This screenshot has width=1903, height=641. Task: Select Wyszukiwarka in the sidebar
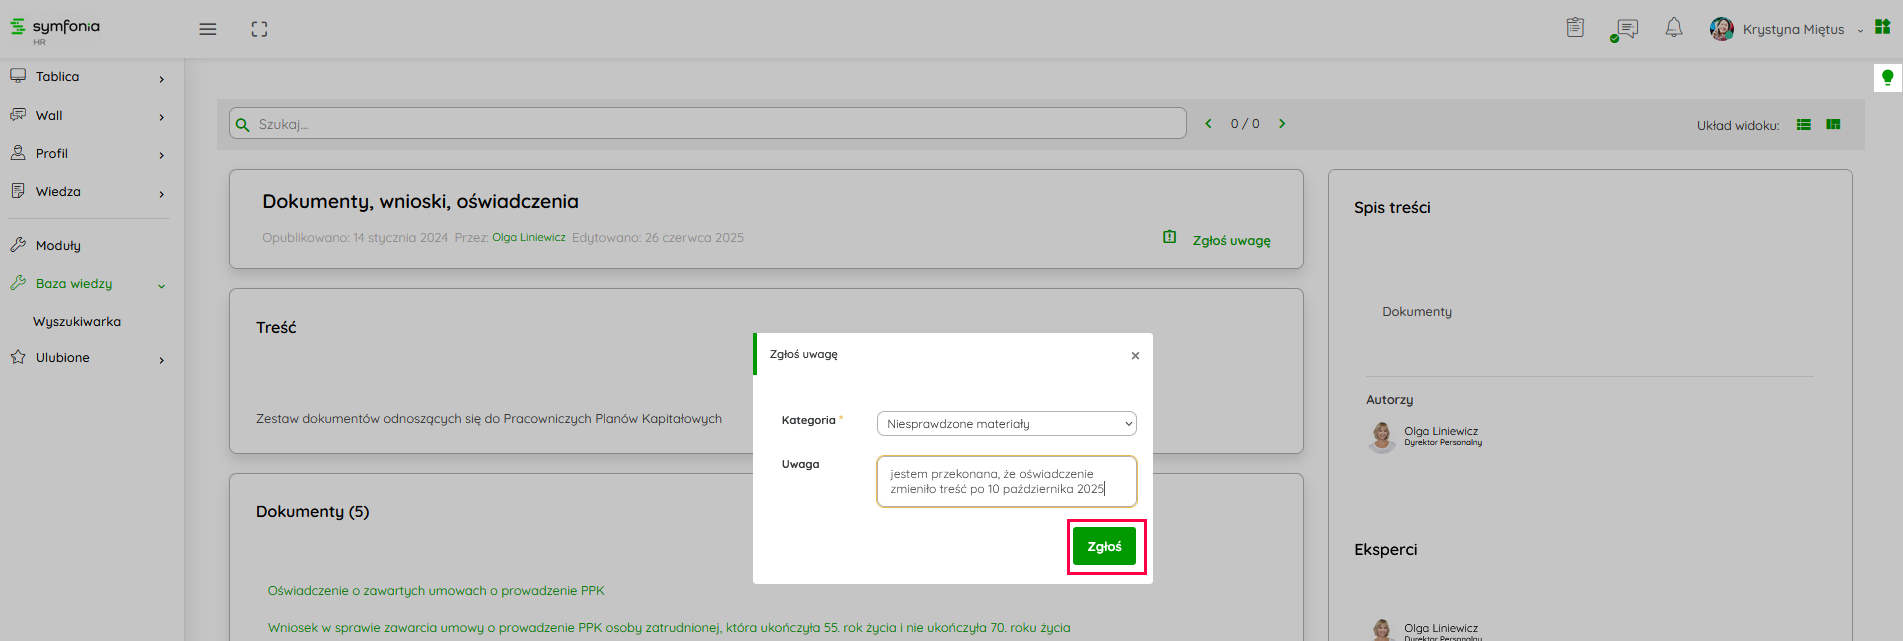point(77,322)
